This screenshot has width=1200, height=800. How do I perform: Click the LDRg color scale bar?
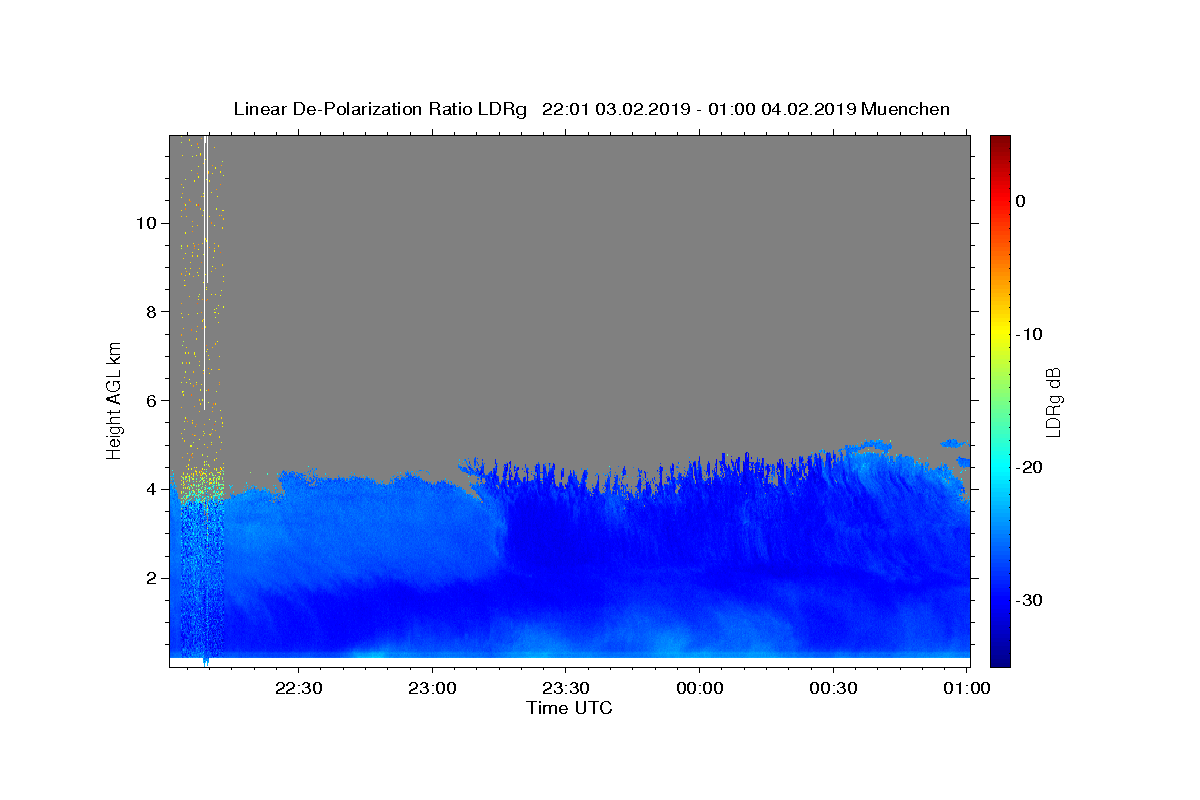(x=1000, y=400)
